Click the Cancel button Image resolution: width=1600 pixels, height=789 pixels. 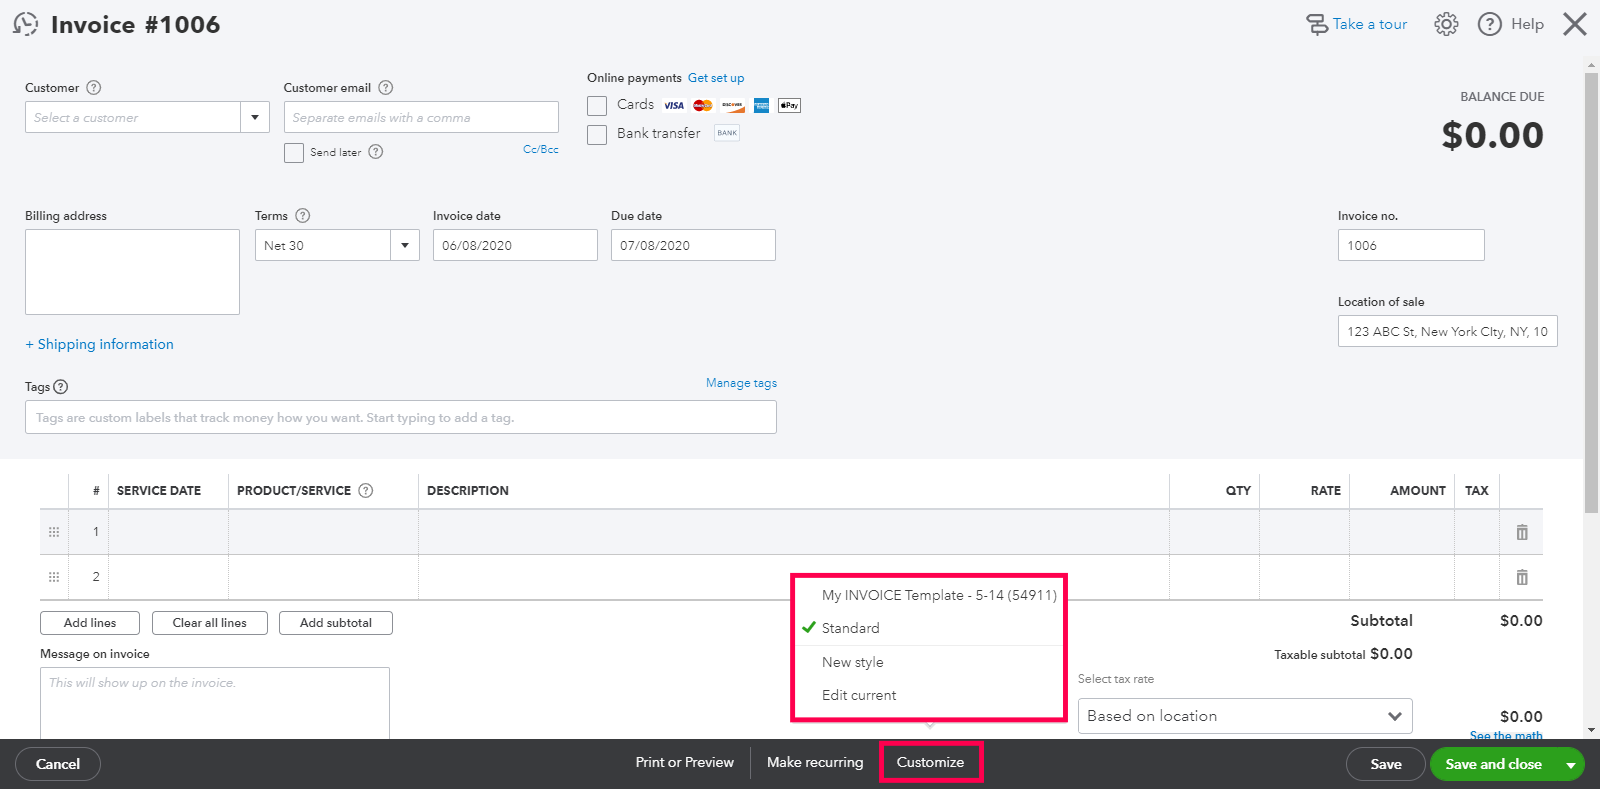point(58,764)
